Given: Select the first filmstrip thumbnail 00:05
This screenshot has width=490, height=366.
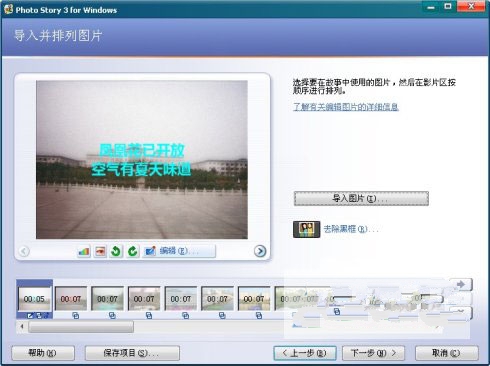Looking at the screenshot, I should (34, 299).
